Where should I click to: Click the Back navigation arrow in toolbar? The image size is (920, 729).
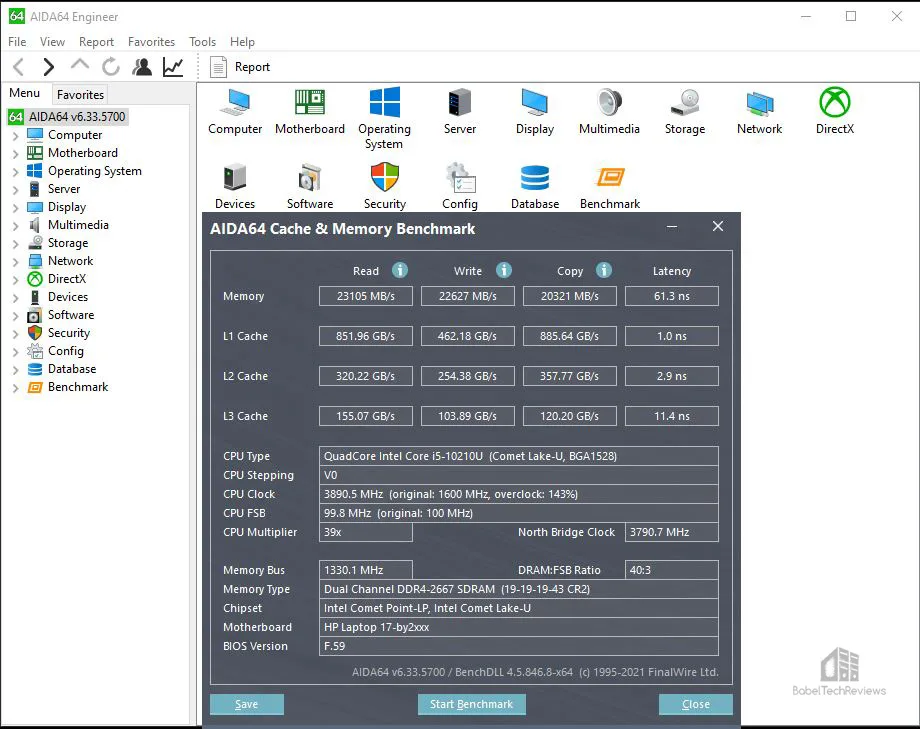point(19,67)
